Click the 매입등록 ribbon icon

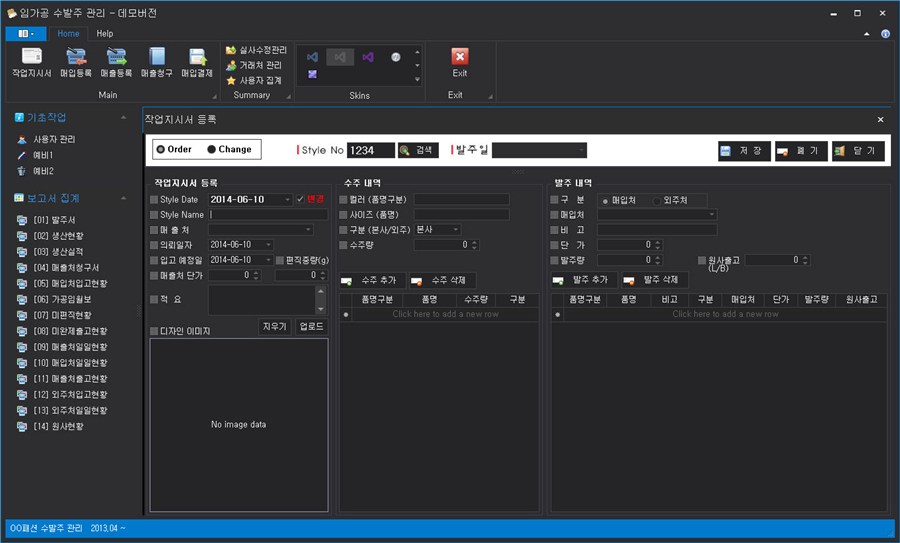(x=76, y=63)
